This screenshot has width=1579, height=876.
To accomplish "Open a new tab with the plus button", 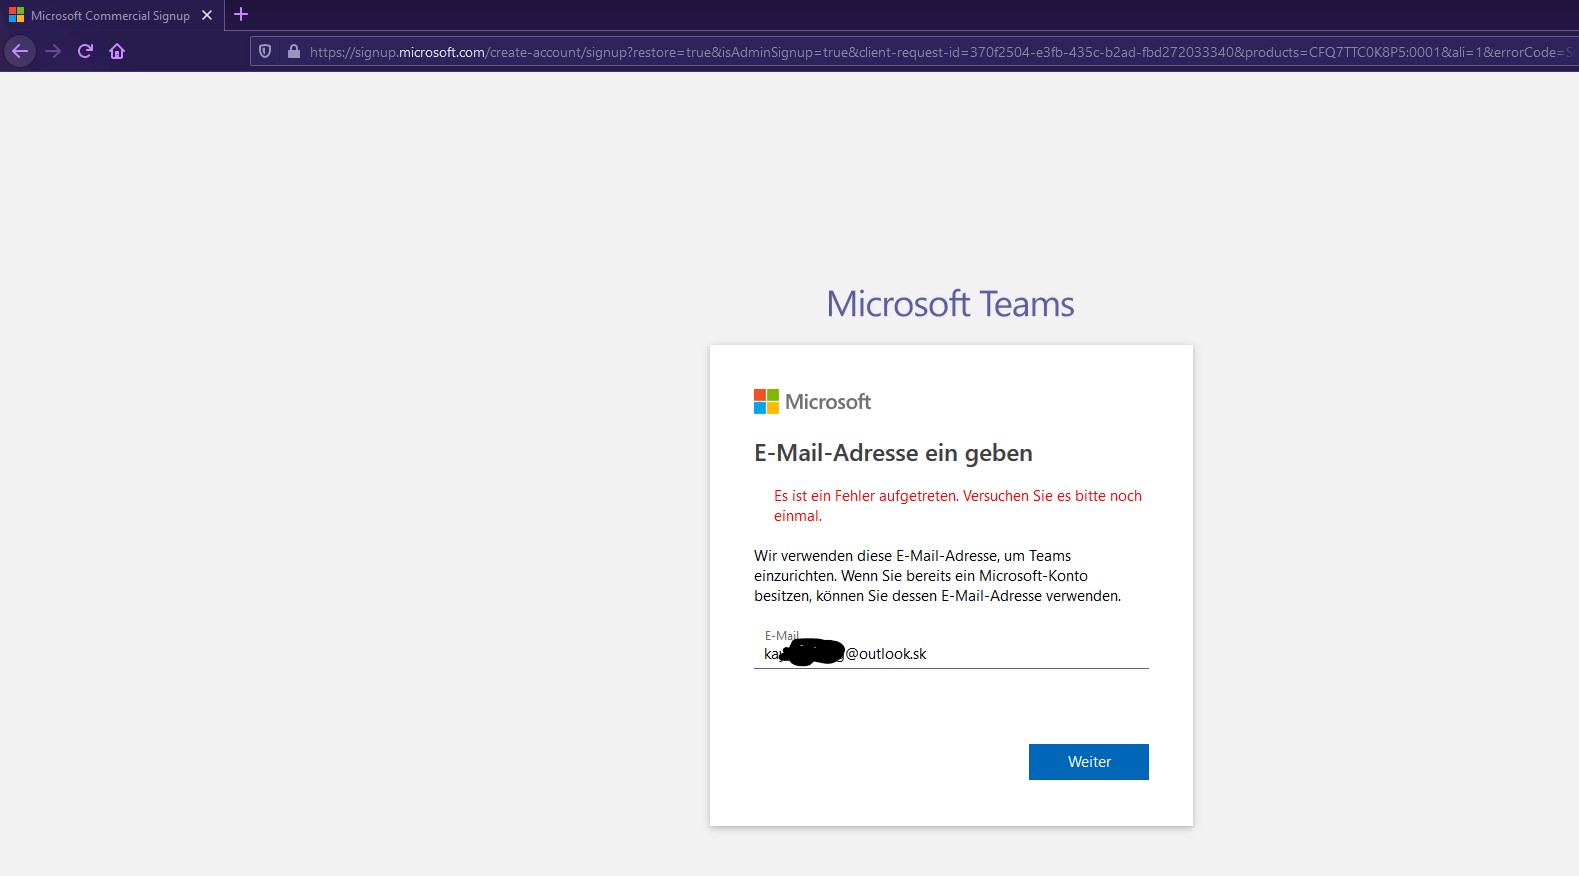I will [241, 15].
